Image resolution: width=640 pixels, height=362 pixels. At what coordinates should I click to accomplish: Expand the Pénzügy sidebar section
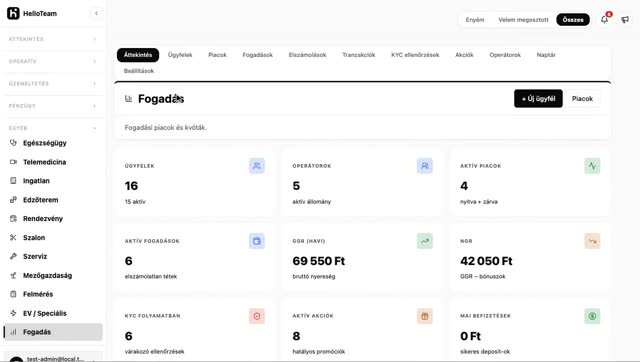click(52, 106)
